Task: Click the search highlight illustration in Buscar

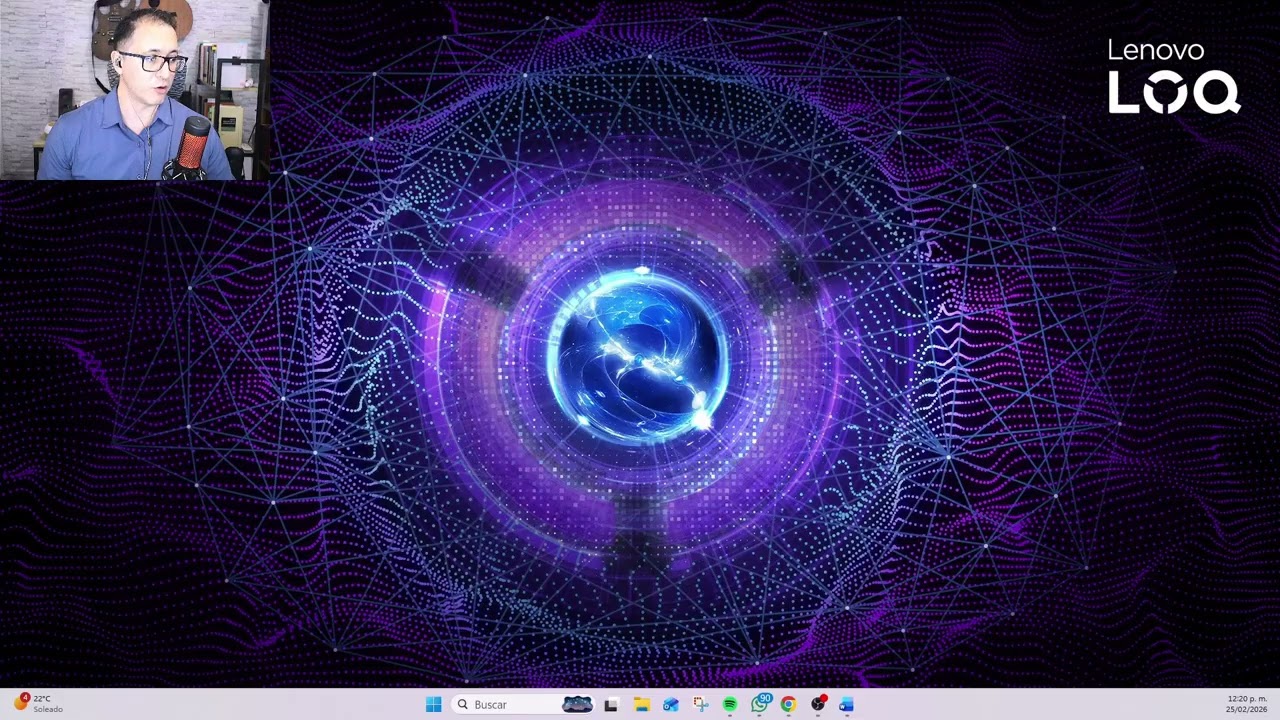Action: tap(577, 705)
